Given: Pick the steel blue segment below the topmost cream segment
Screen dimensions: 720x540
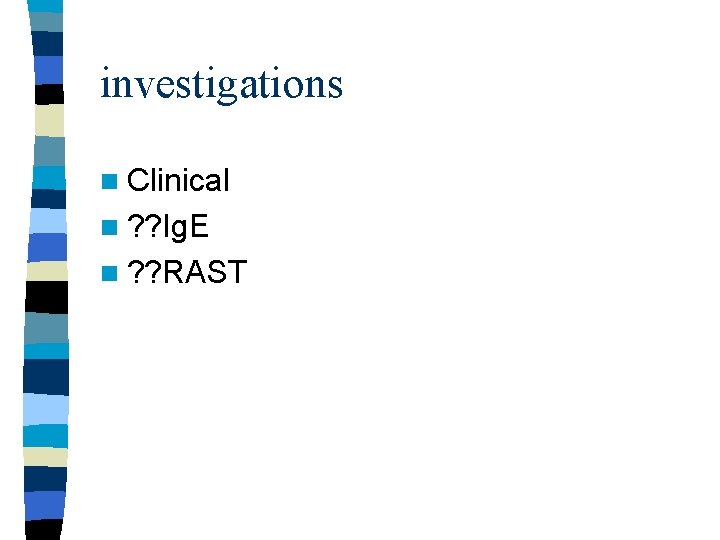Looking at the screenshot, I should (x=49, y=152).
